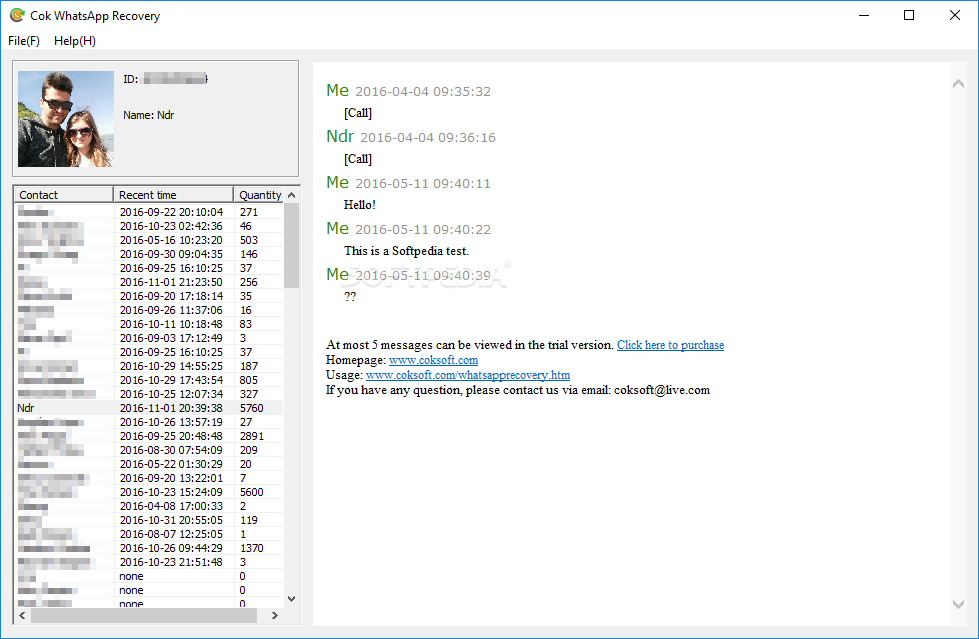Image resolution: width=979 pixels, height=639 pixels.
Task: Maximize the Cok WhatsApp Recovery window
Action: pyautogui.click(x=909, y=15)
